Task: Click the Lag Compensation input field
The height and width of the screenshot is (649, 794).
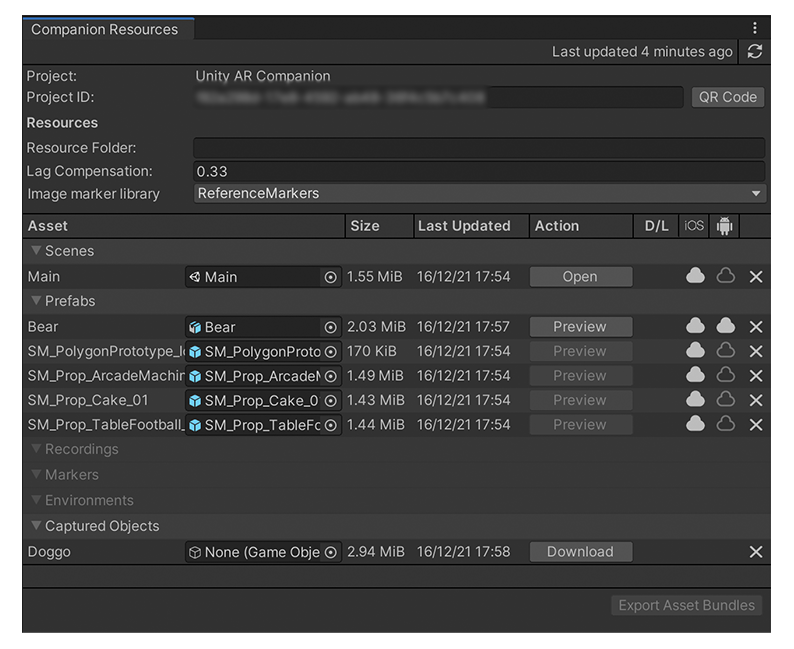Action: pyautogui.click(x=479, y=171)
